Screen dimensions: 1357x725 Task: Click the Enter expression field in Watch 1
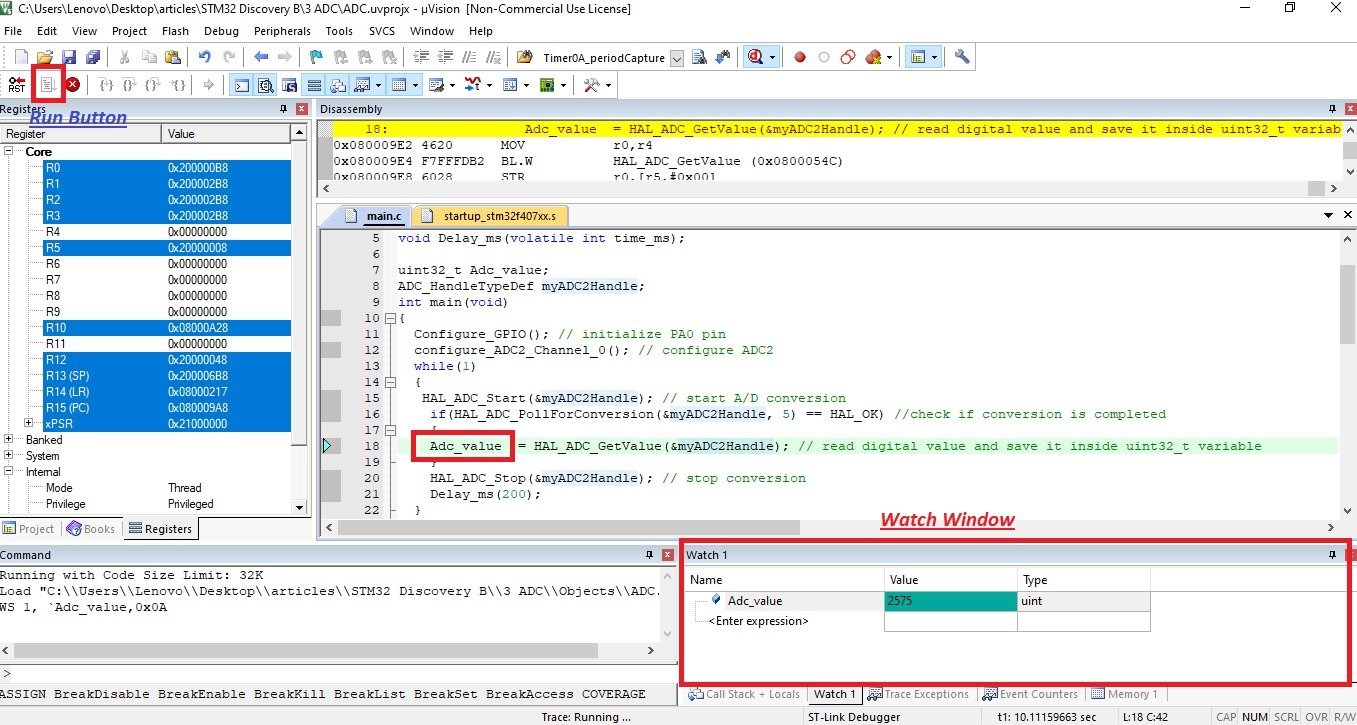click(x=758, y=621)
